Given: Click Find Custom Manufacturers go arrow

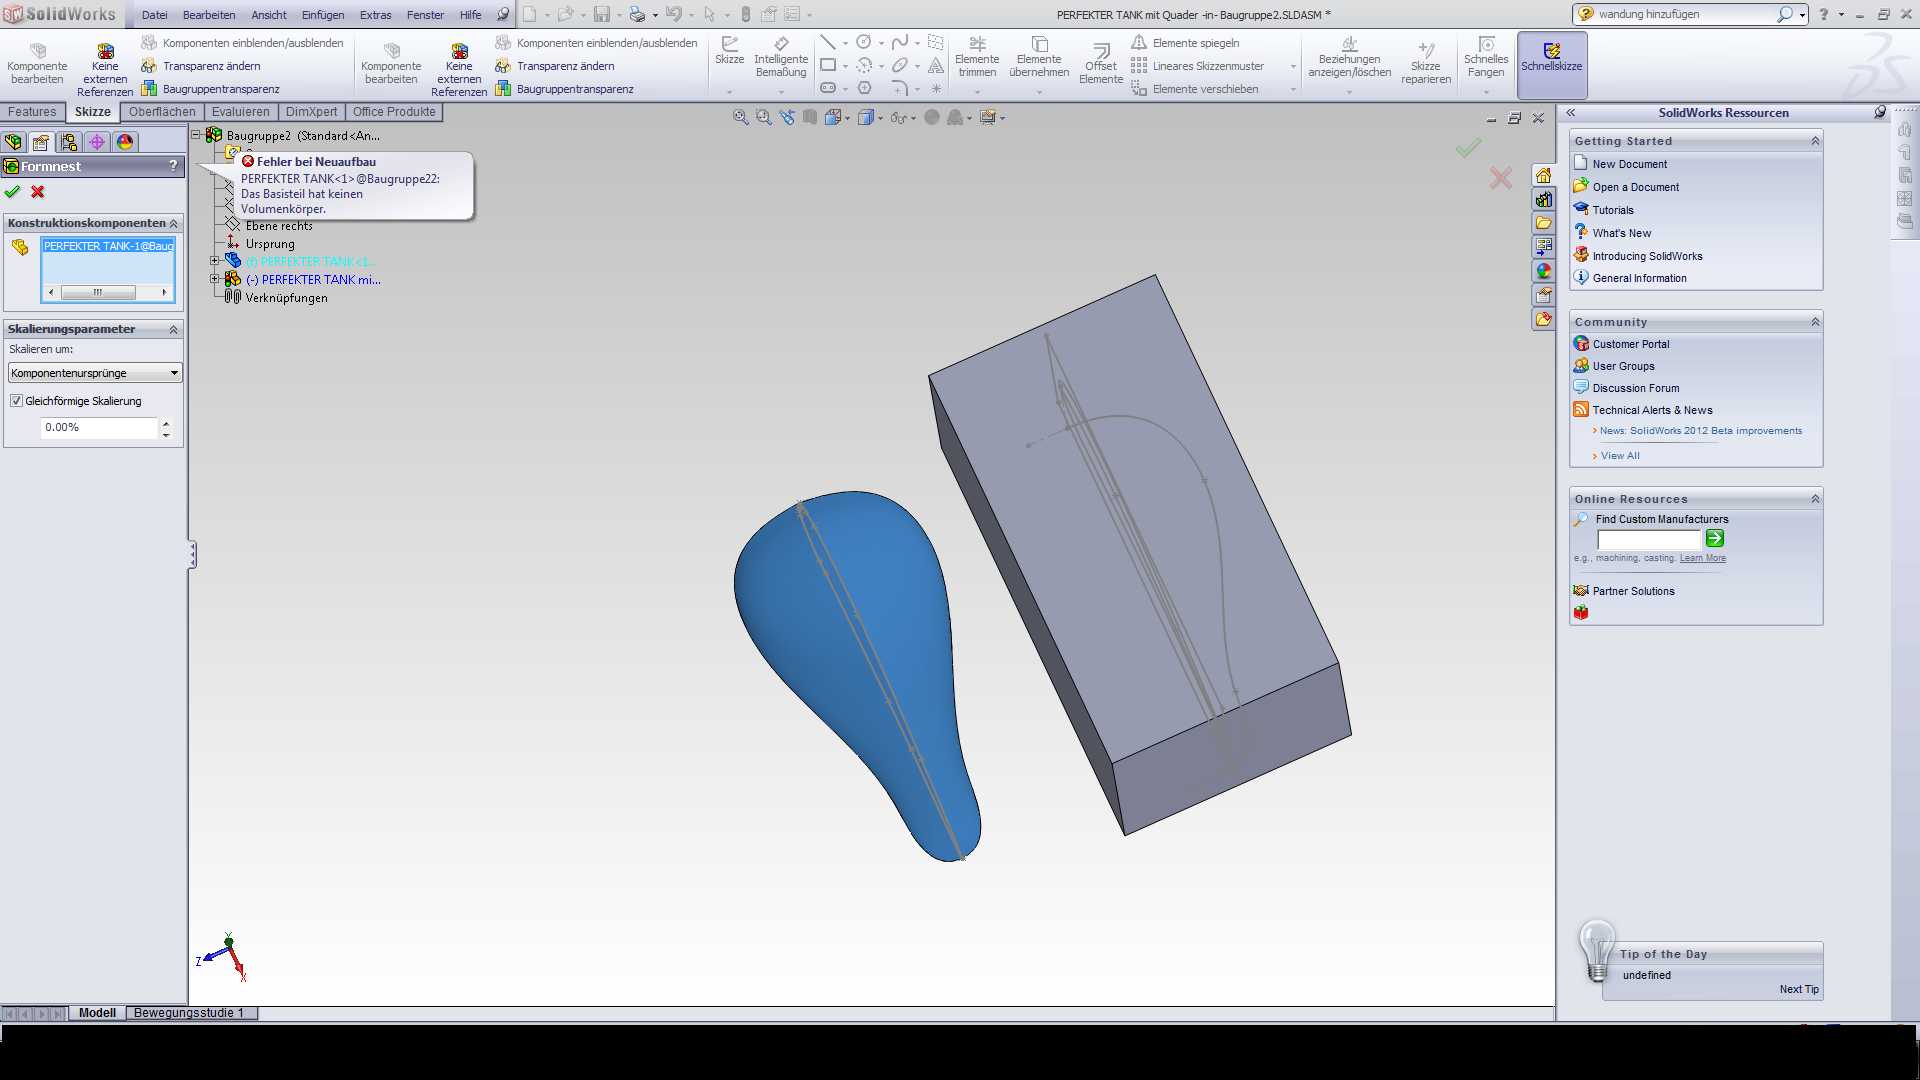Looking at the screenshot, I should click(1714, 539).
